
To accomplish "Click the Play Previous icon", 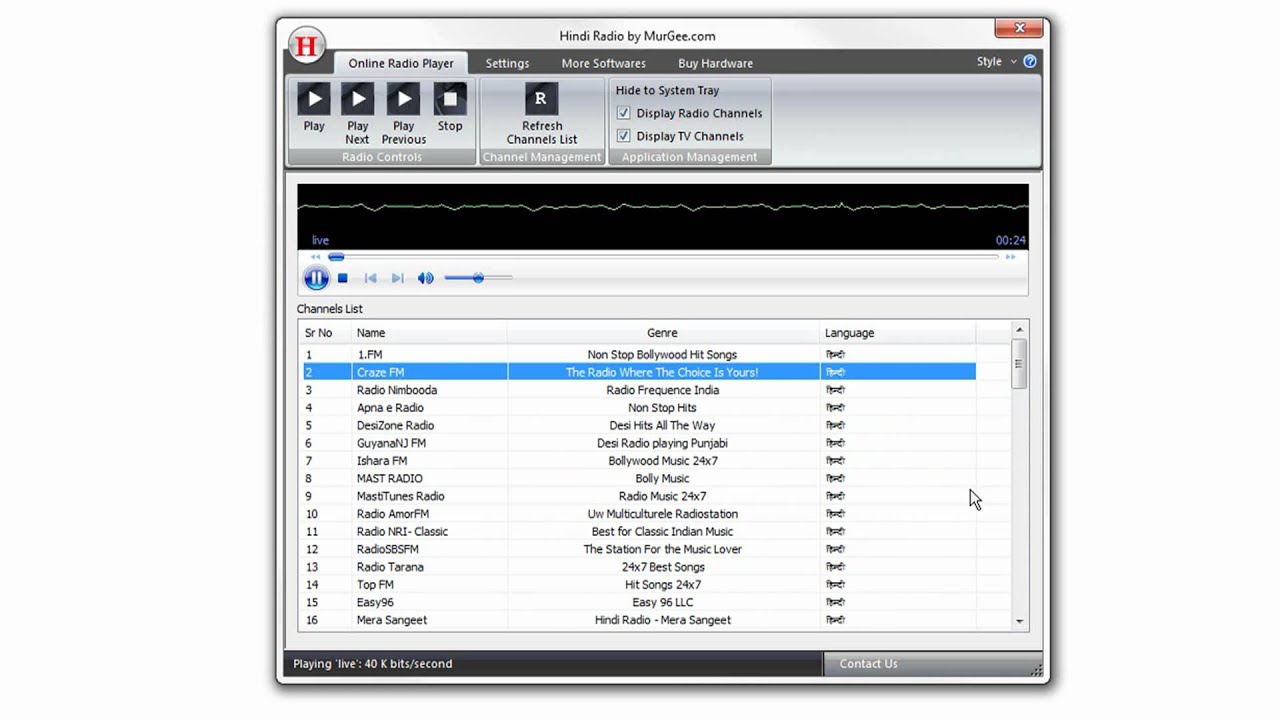I will [403, 99].
